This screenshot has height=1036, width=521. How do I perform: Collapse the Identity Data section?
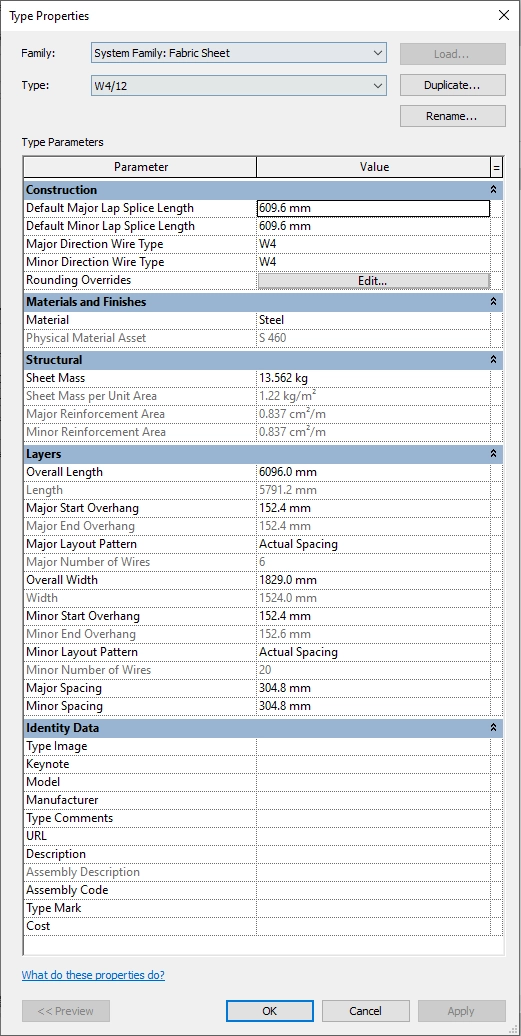point(493,727)
